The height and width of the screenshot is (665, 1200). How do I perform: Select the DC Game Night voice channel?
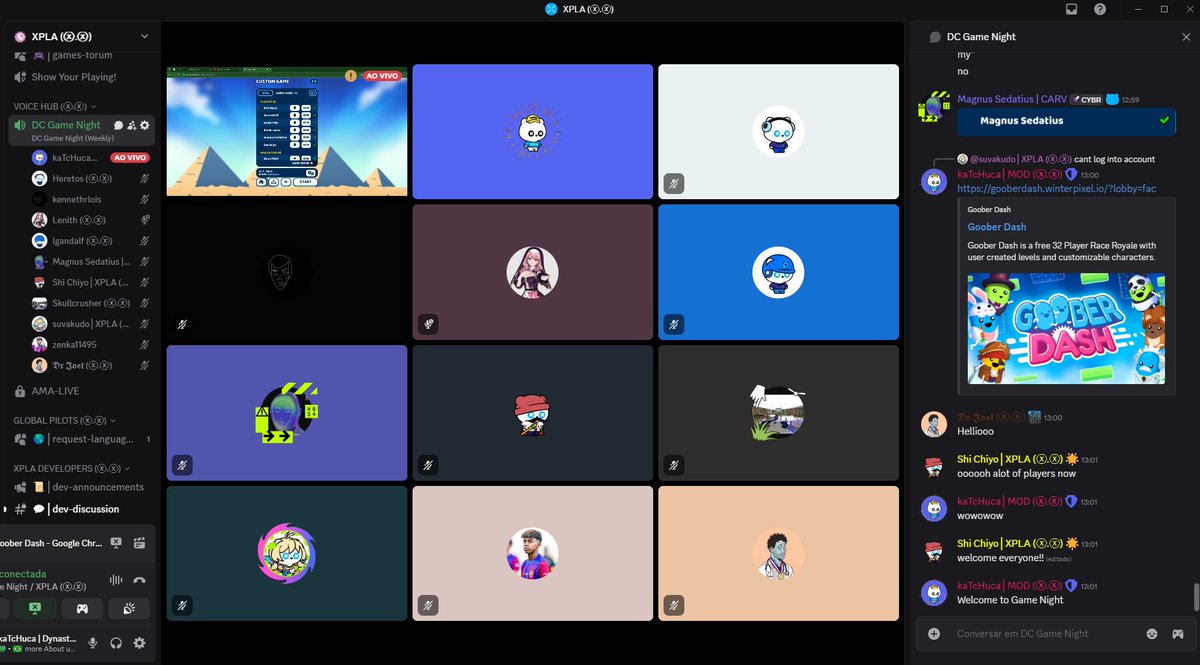coord(66,125)
